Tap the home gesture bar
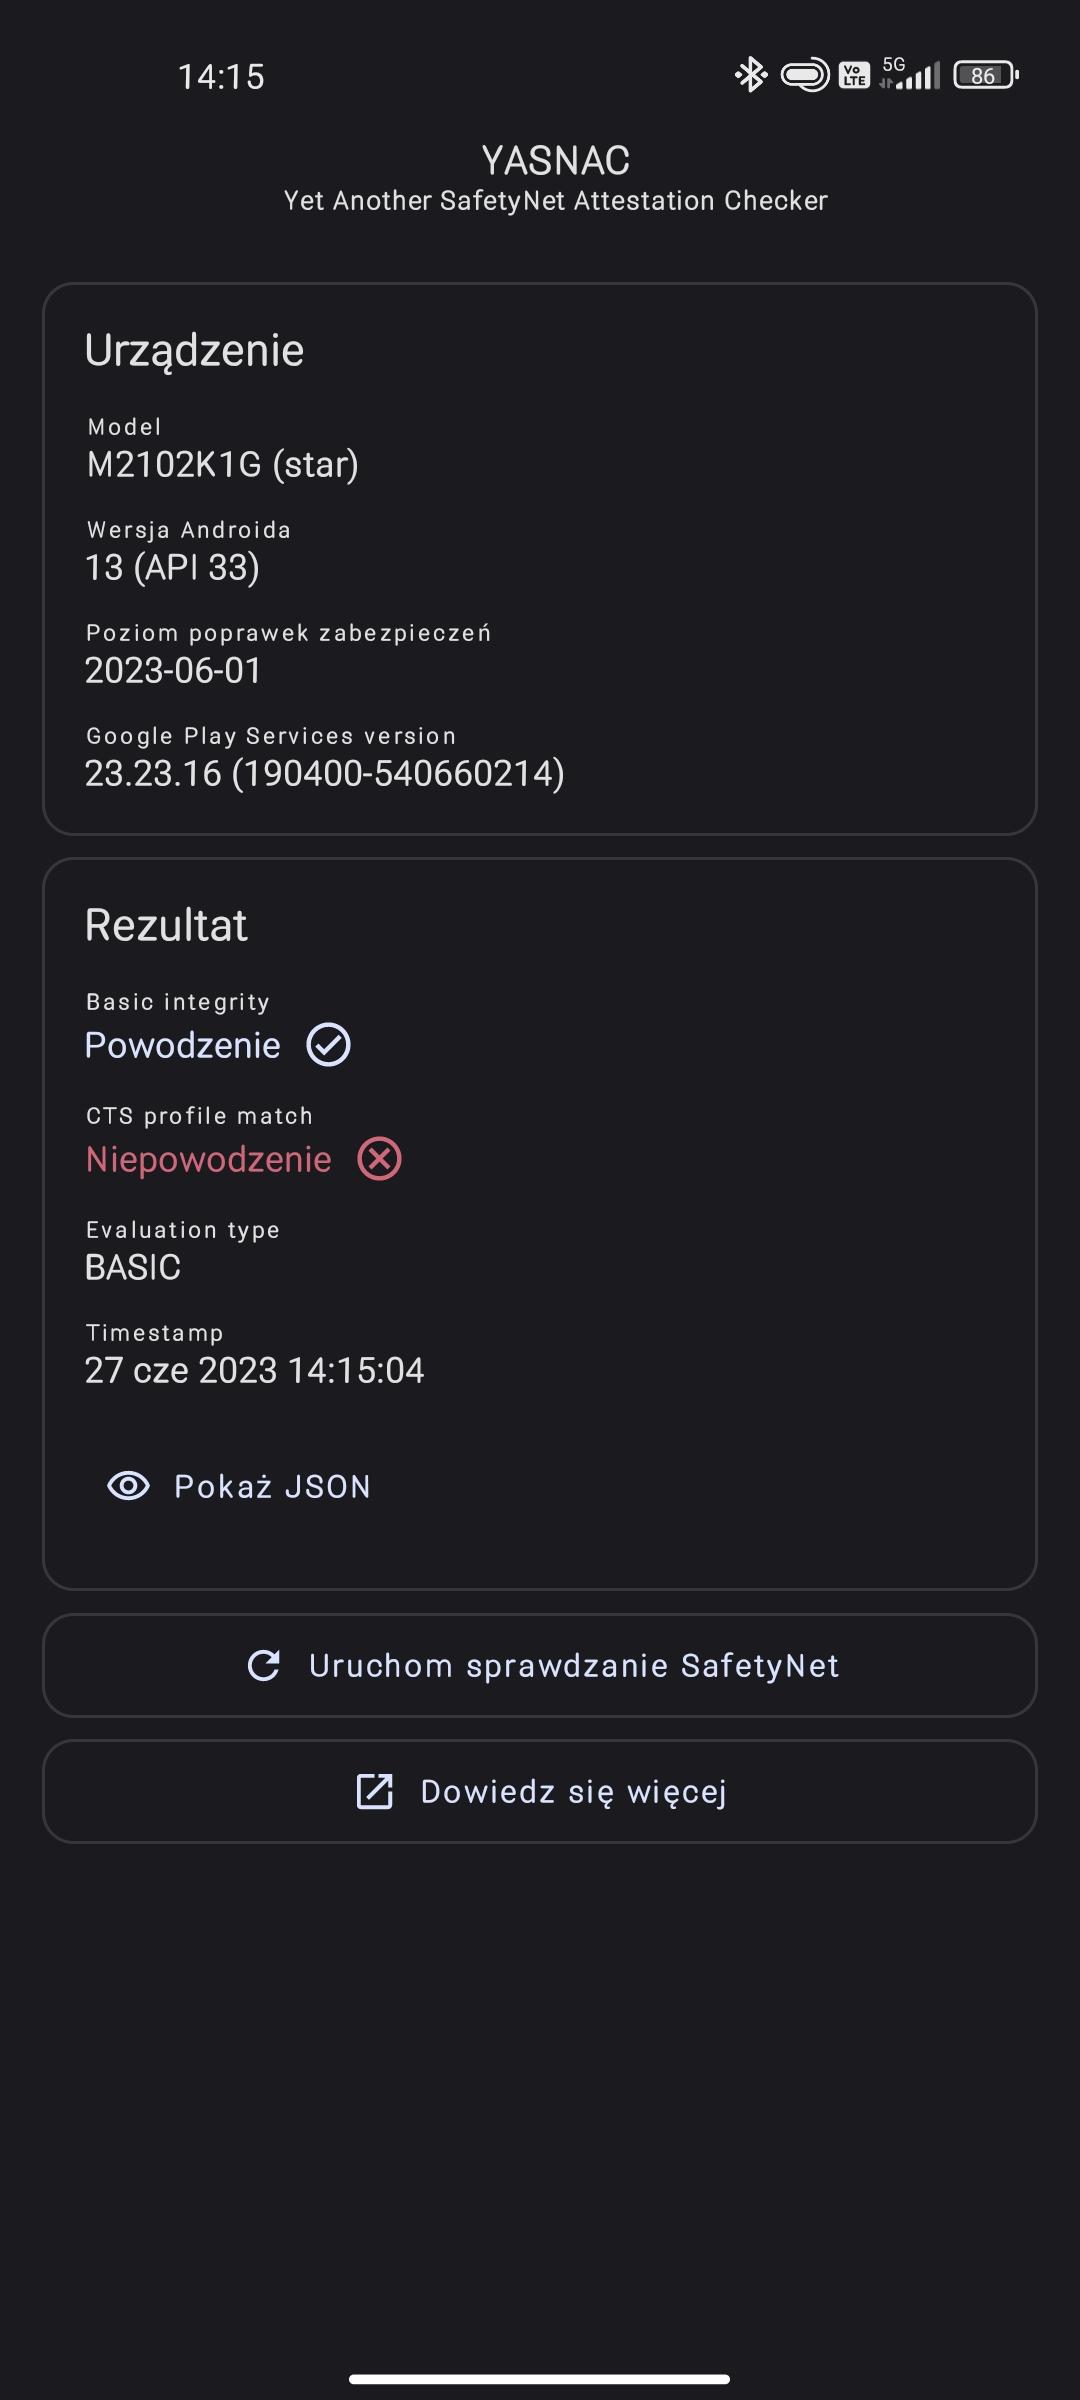Viewport: 1080px width, 2400px height. 540,2378
